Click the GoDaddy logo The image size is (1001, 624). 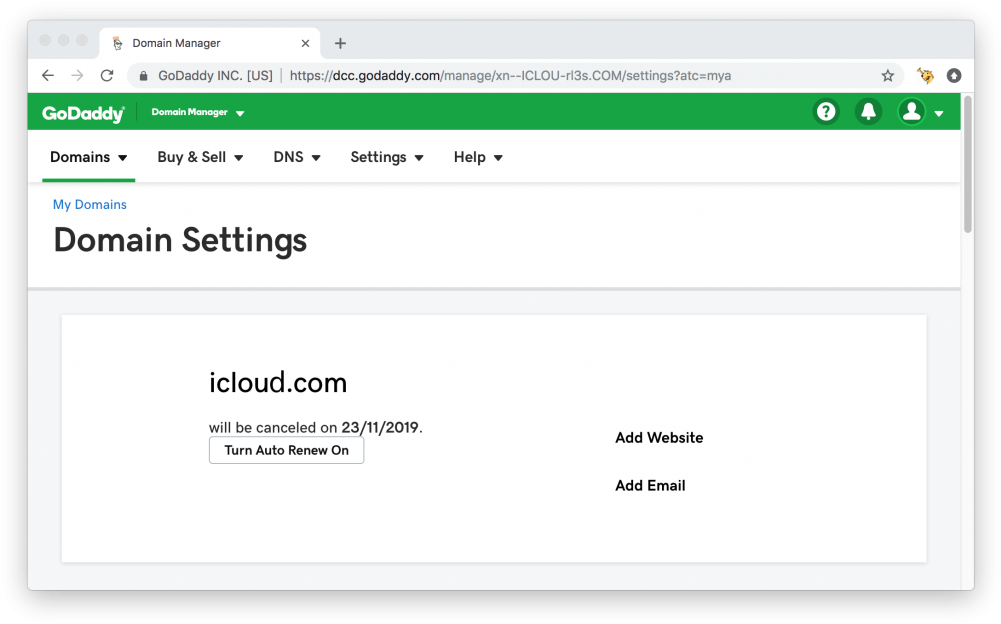(x=82, y=112)
